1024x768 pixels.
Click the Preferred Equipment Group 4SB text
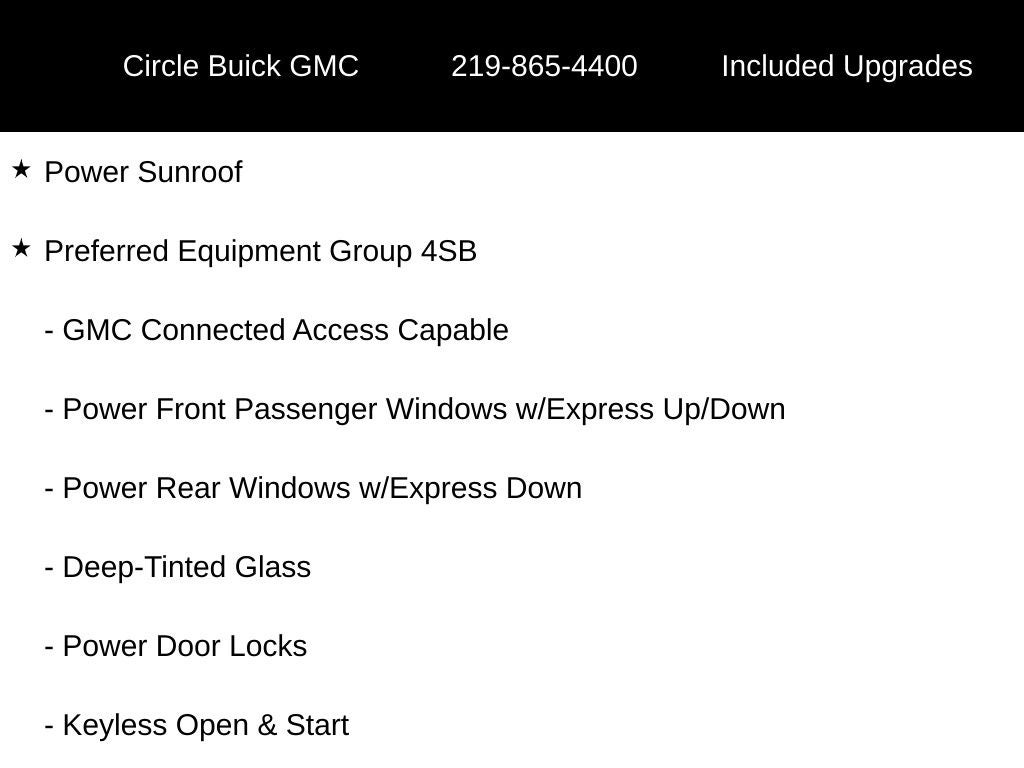(x=260, y=251)
